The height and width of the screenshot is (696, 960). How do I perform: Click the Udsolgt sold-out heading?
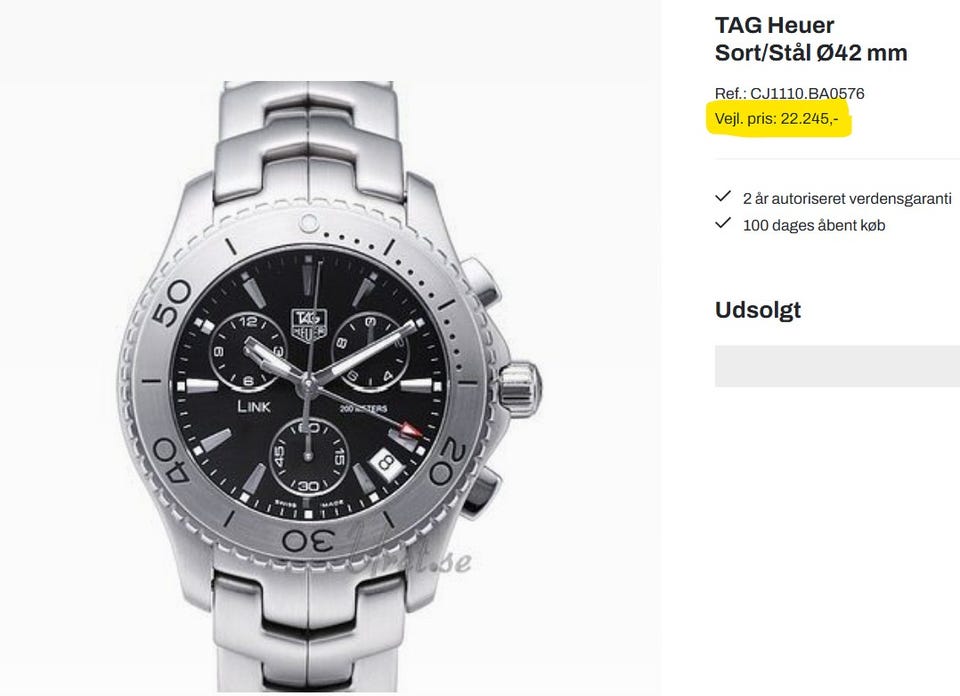click(x=758, y=310)
